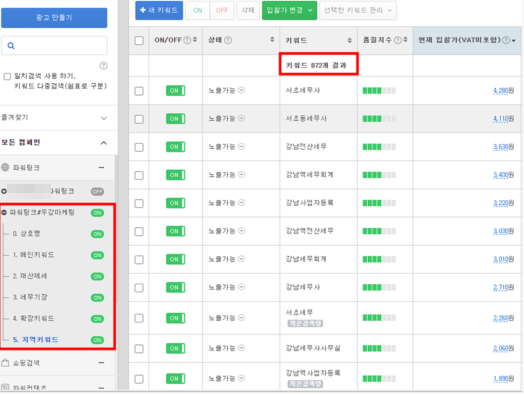
Task: Click the 삭제 button
Action: [x=248, y=10]
